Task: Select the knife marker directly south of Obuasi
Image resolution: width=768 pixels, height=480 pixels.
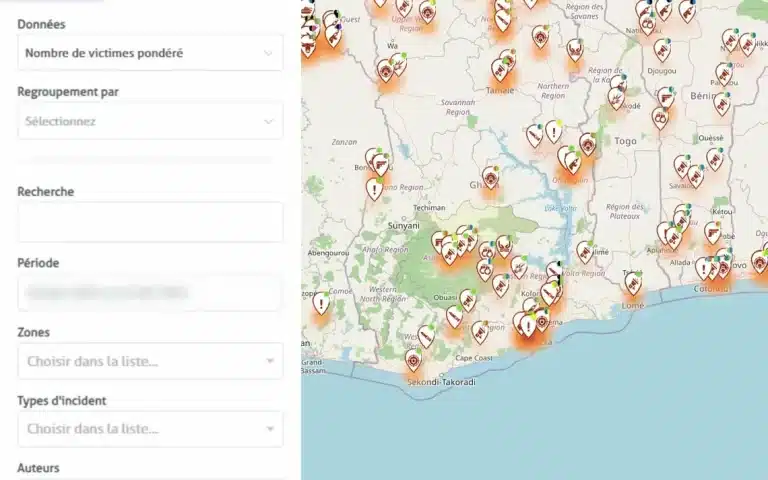Action: pyautogui.click(x=455, y=317)
